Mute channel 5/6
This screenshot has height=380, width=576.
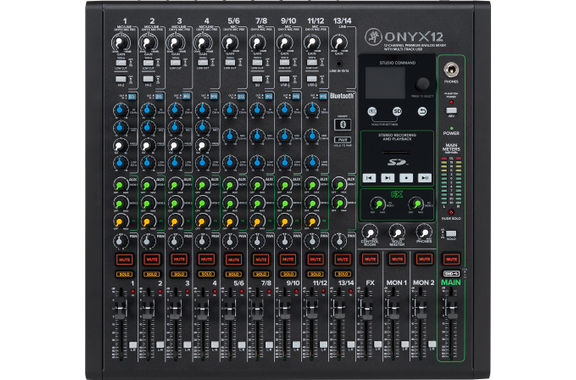234,259
